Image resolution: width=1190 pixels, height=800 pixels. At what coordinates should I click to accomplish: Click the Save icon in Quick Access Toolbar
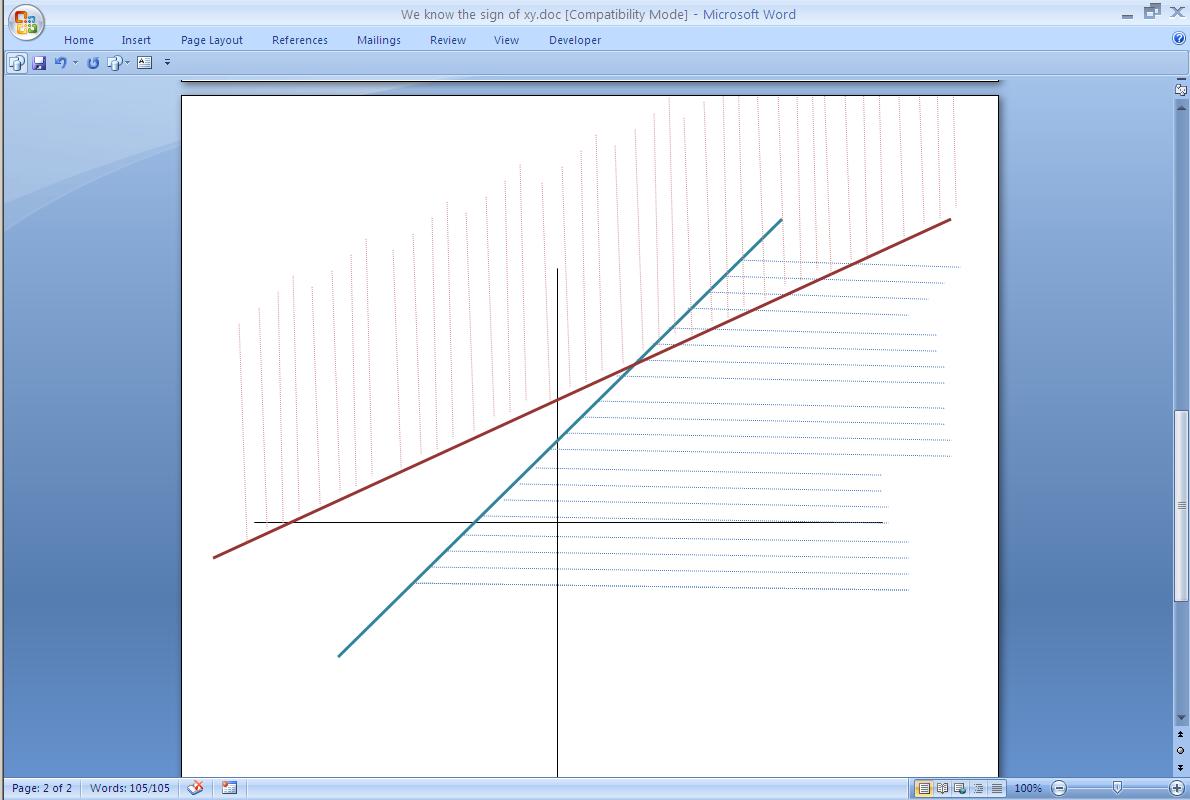(39, 63)
